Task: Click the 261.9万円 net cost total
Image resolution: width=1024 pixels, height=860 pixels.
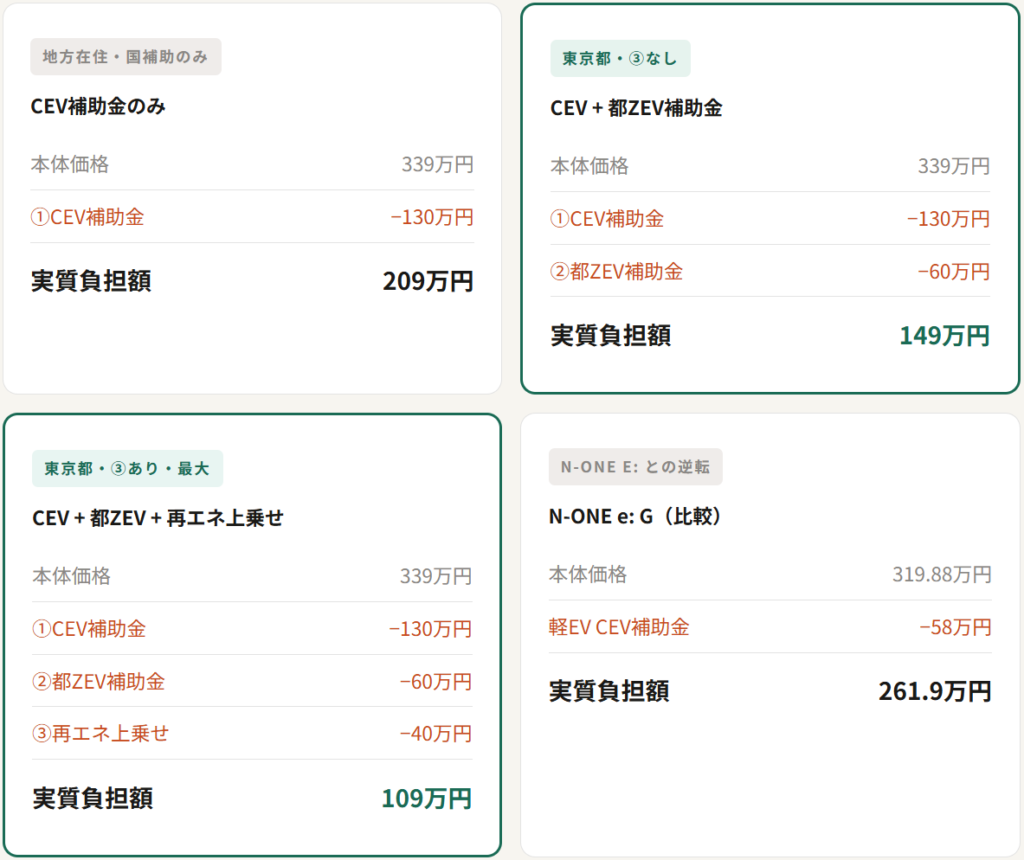Action: click(934, 691)
